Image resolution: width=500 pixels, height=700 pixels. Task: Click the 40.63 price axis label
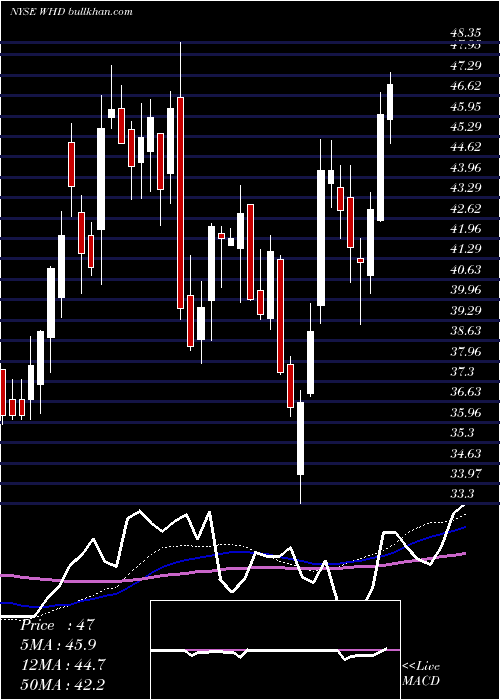point(465,270)
